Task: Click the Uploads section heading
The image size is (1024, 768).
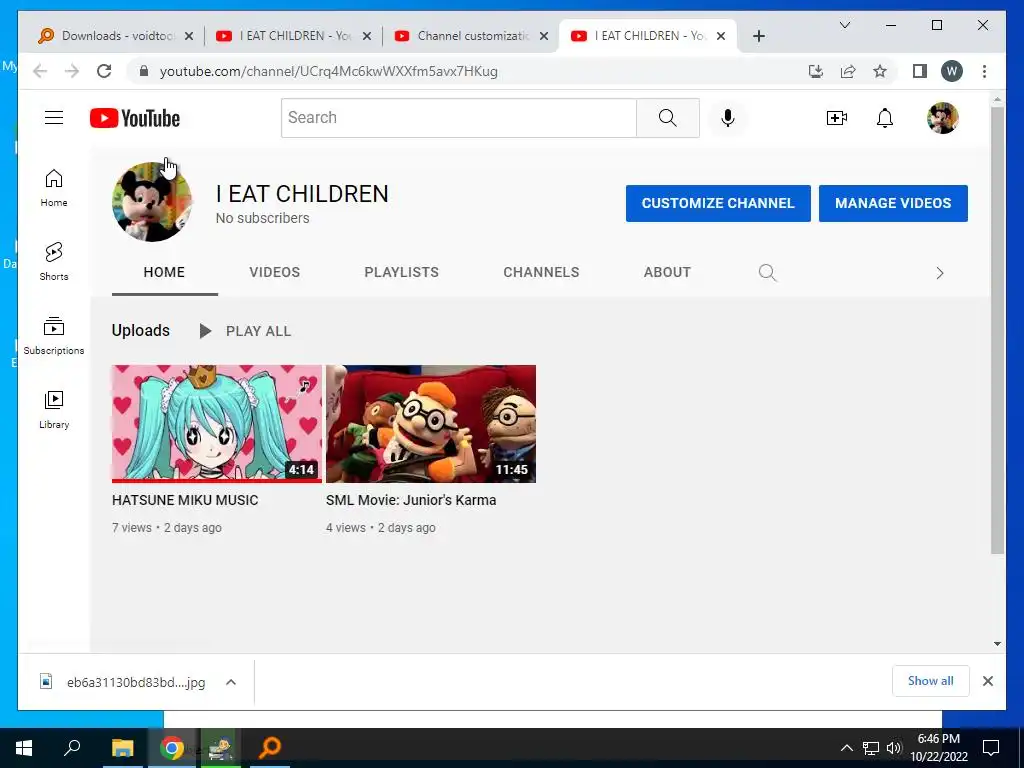Action: point(140,330)
